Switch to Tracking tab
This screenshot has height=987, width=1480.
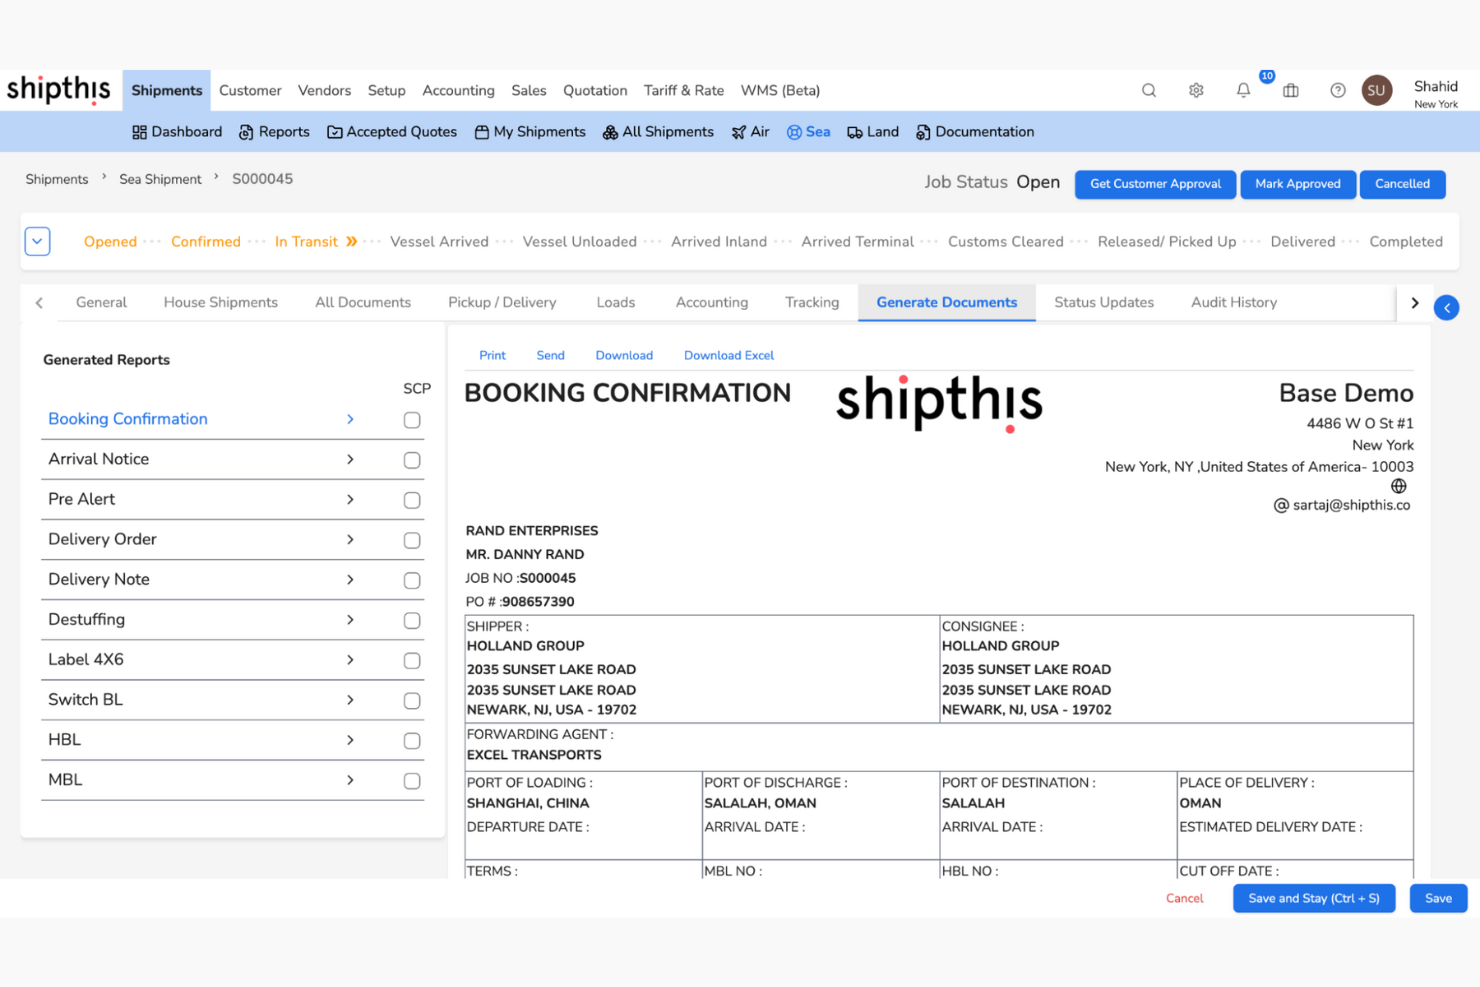(x=812, y=302)
